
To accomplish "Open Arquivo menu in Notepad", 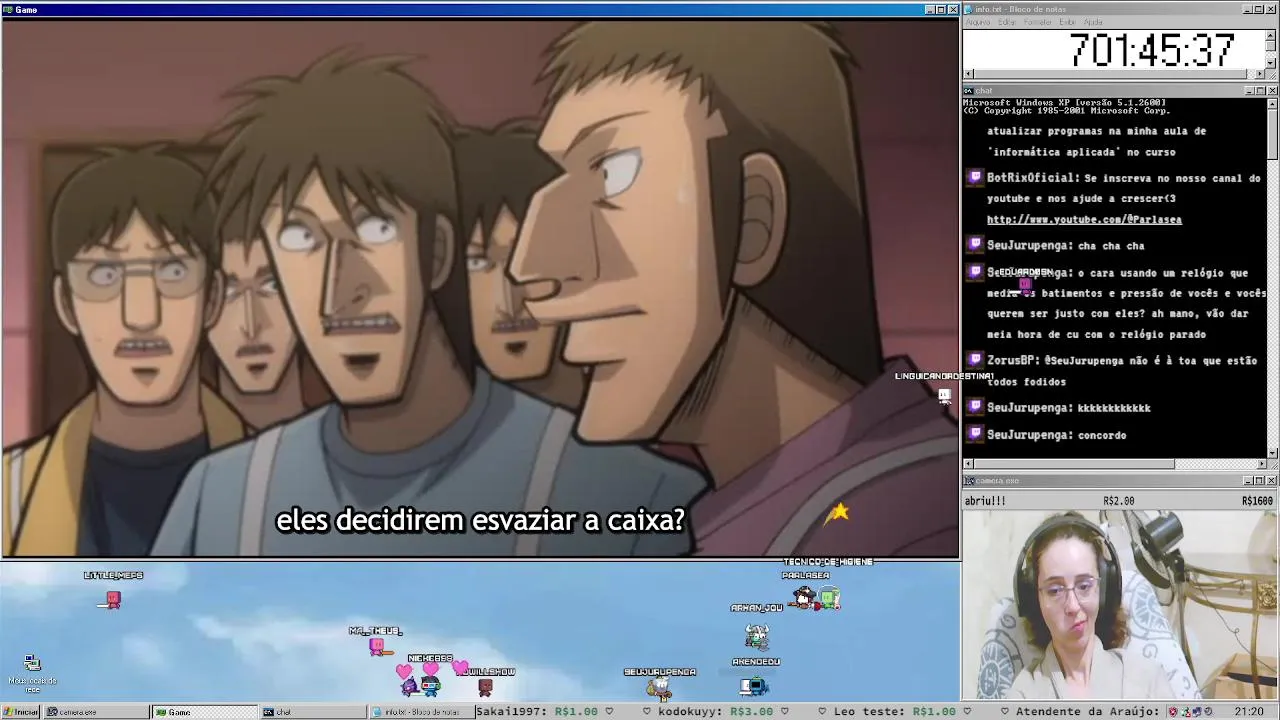I will pyautogui.click(x=977, y=22).
